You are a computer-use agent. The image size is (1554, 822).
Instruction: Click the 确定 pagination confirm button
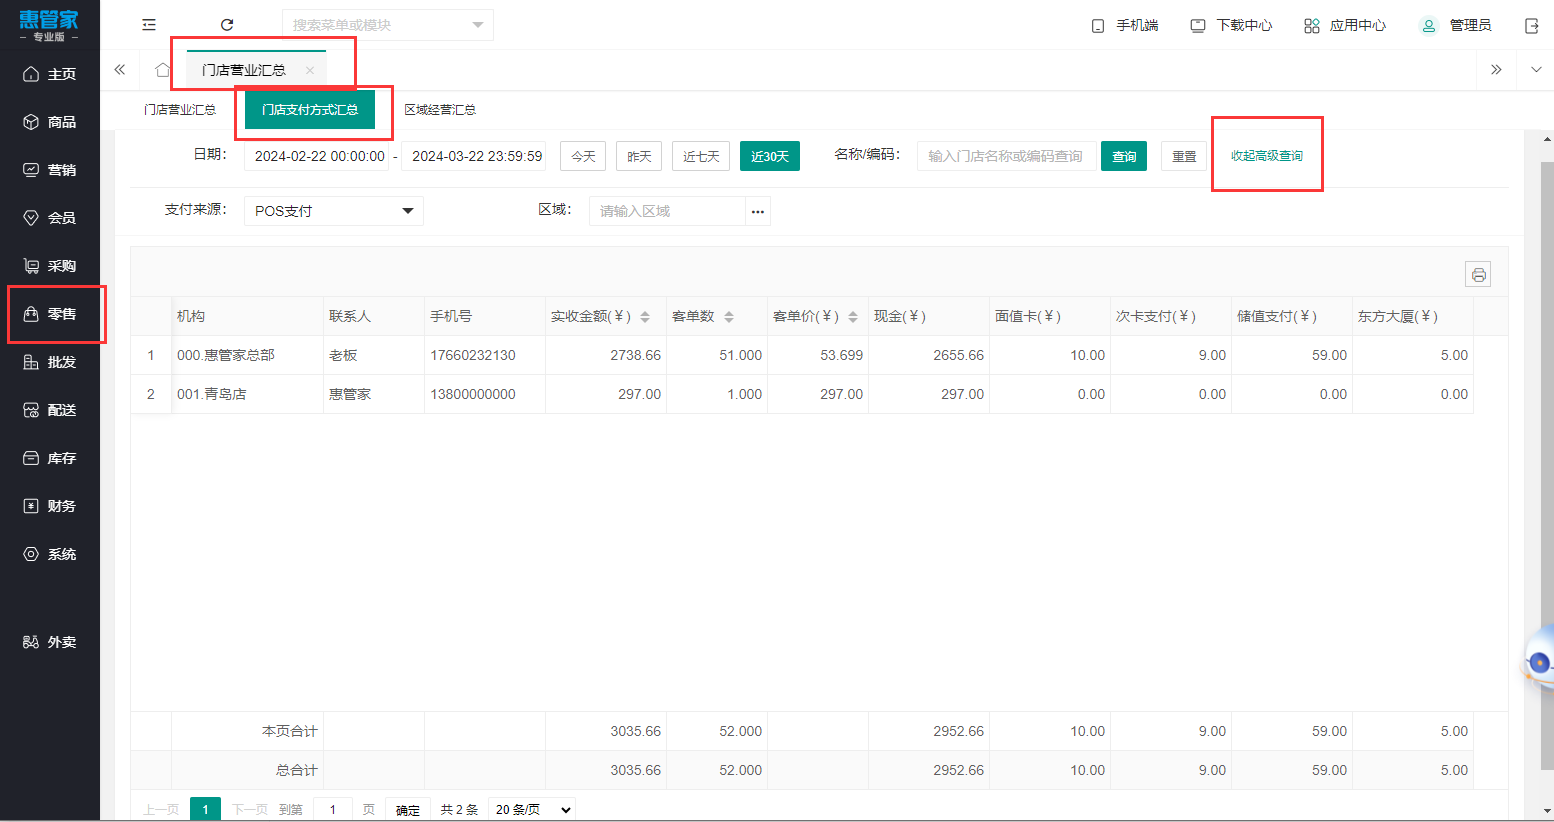pos(408,810)
